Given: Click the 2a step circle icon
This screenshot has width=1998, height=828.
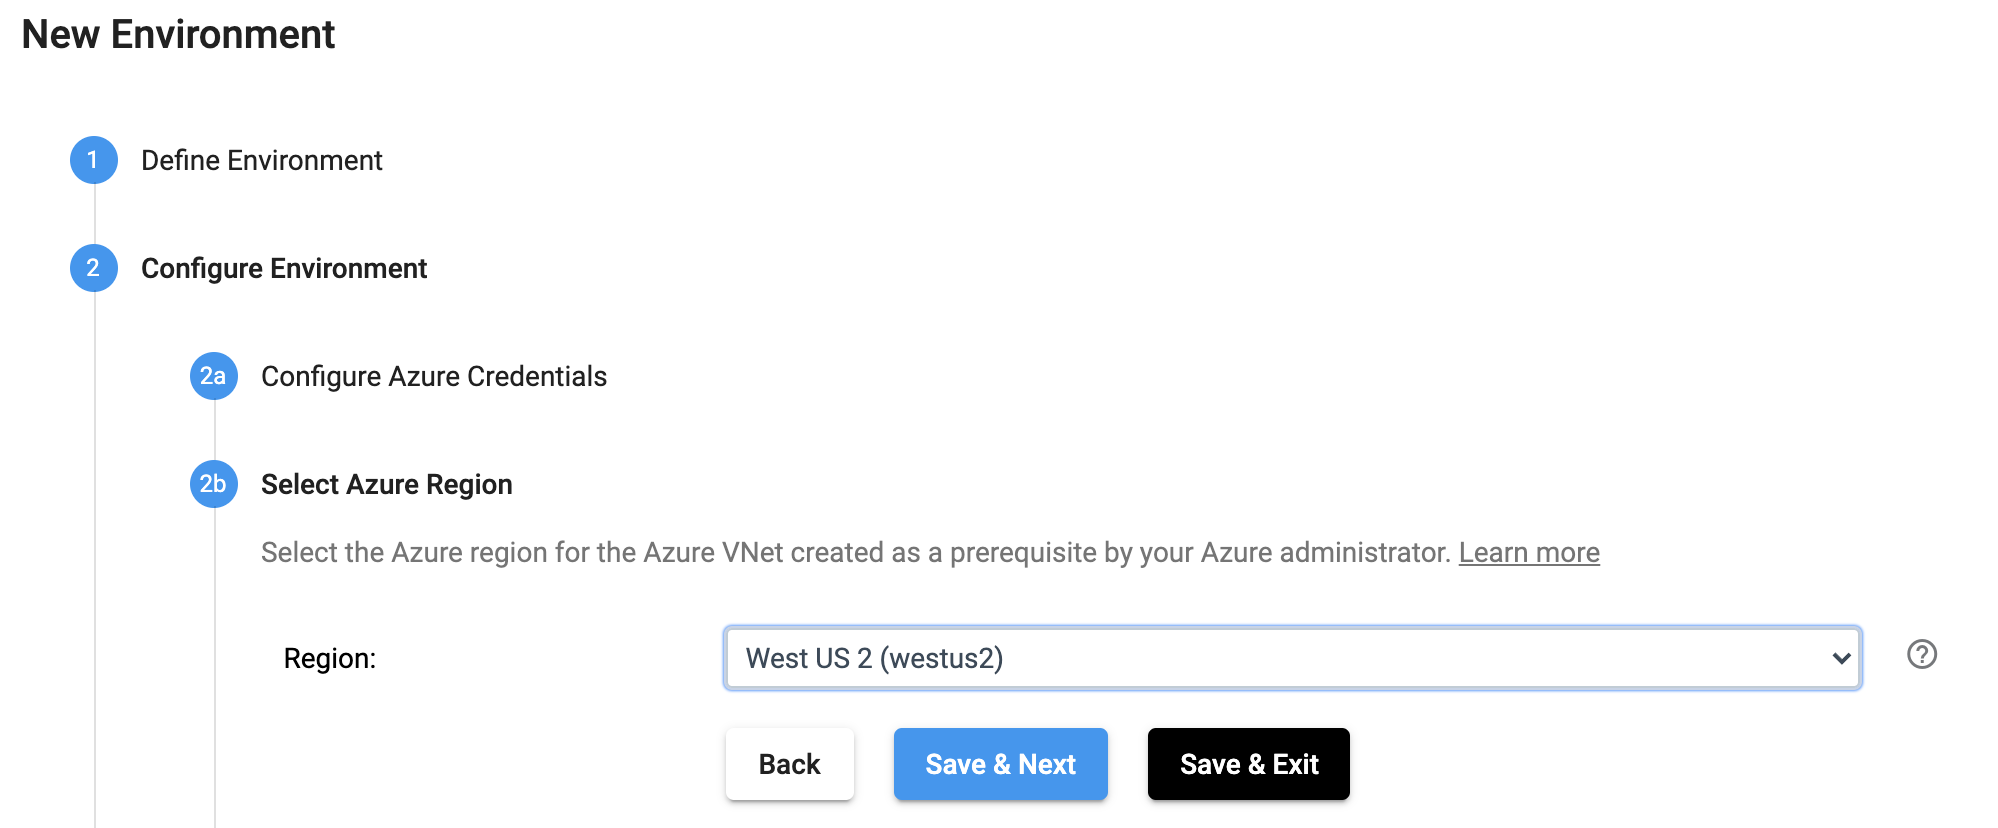Looking at the screenshot, I should click(213, 376).
